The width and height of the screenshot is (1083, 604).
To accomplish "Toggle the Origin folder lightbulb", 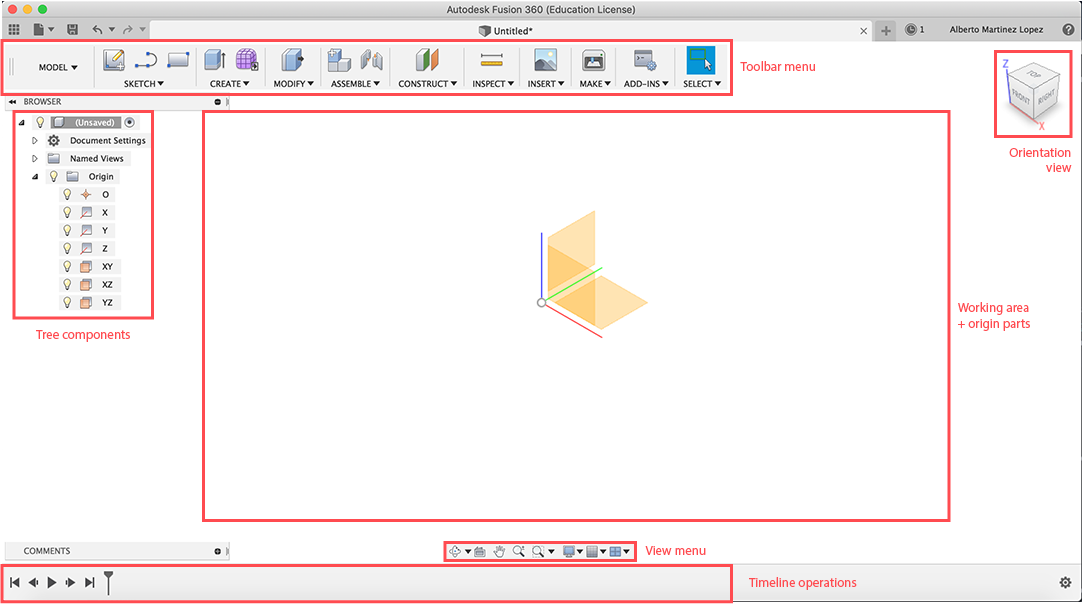I will click(54, 176).
